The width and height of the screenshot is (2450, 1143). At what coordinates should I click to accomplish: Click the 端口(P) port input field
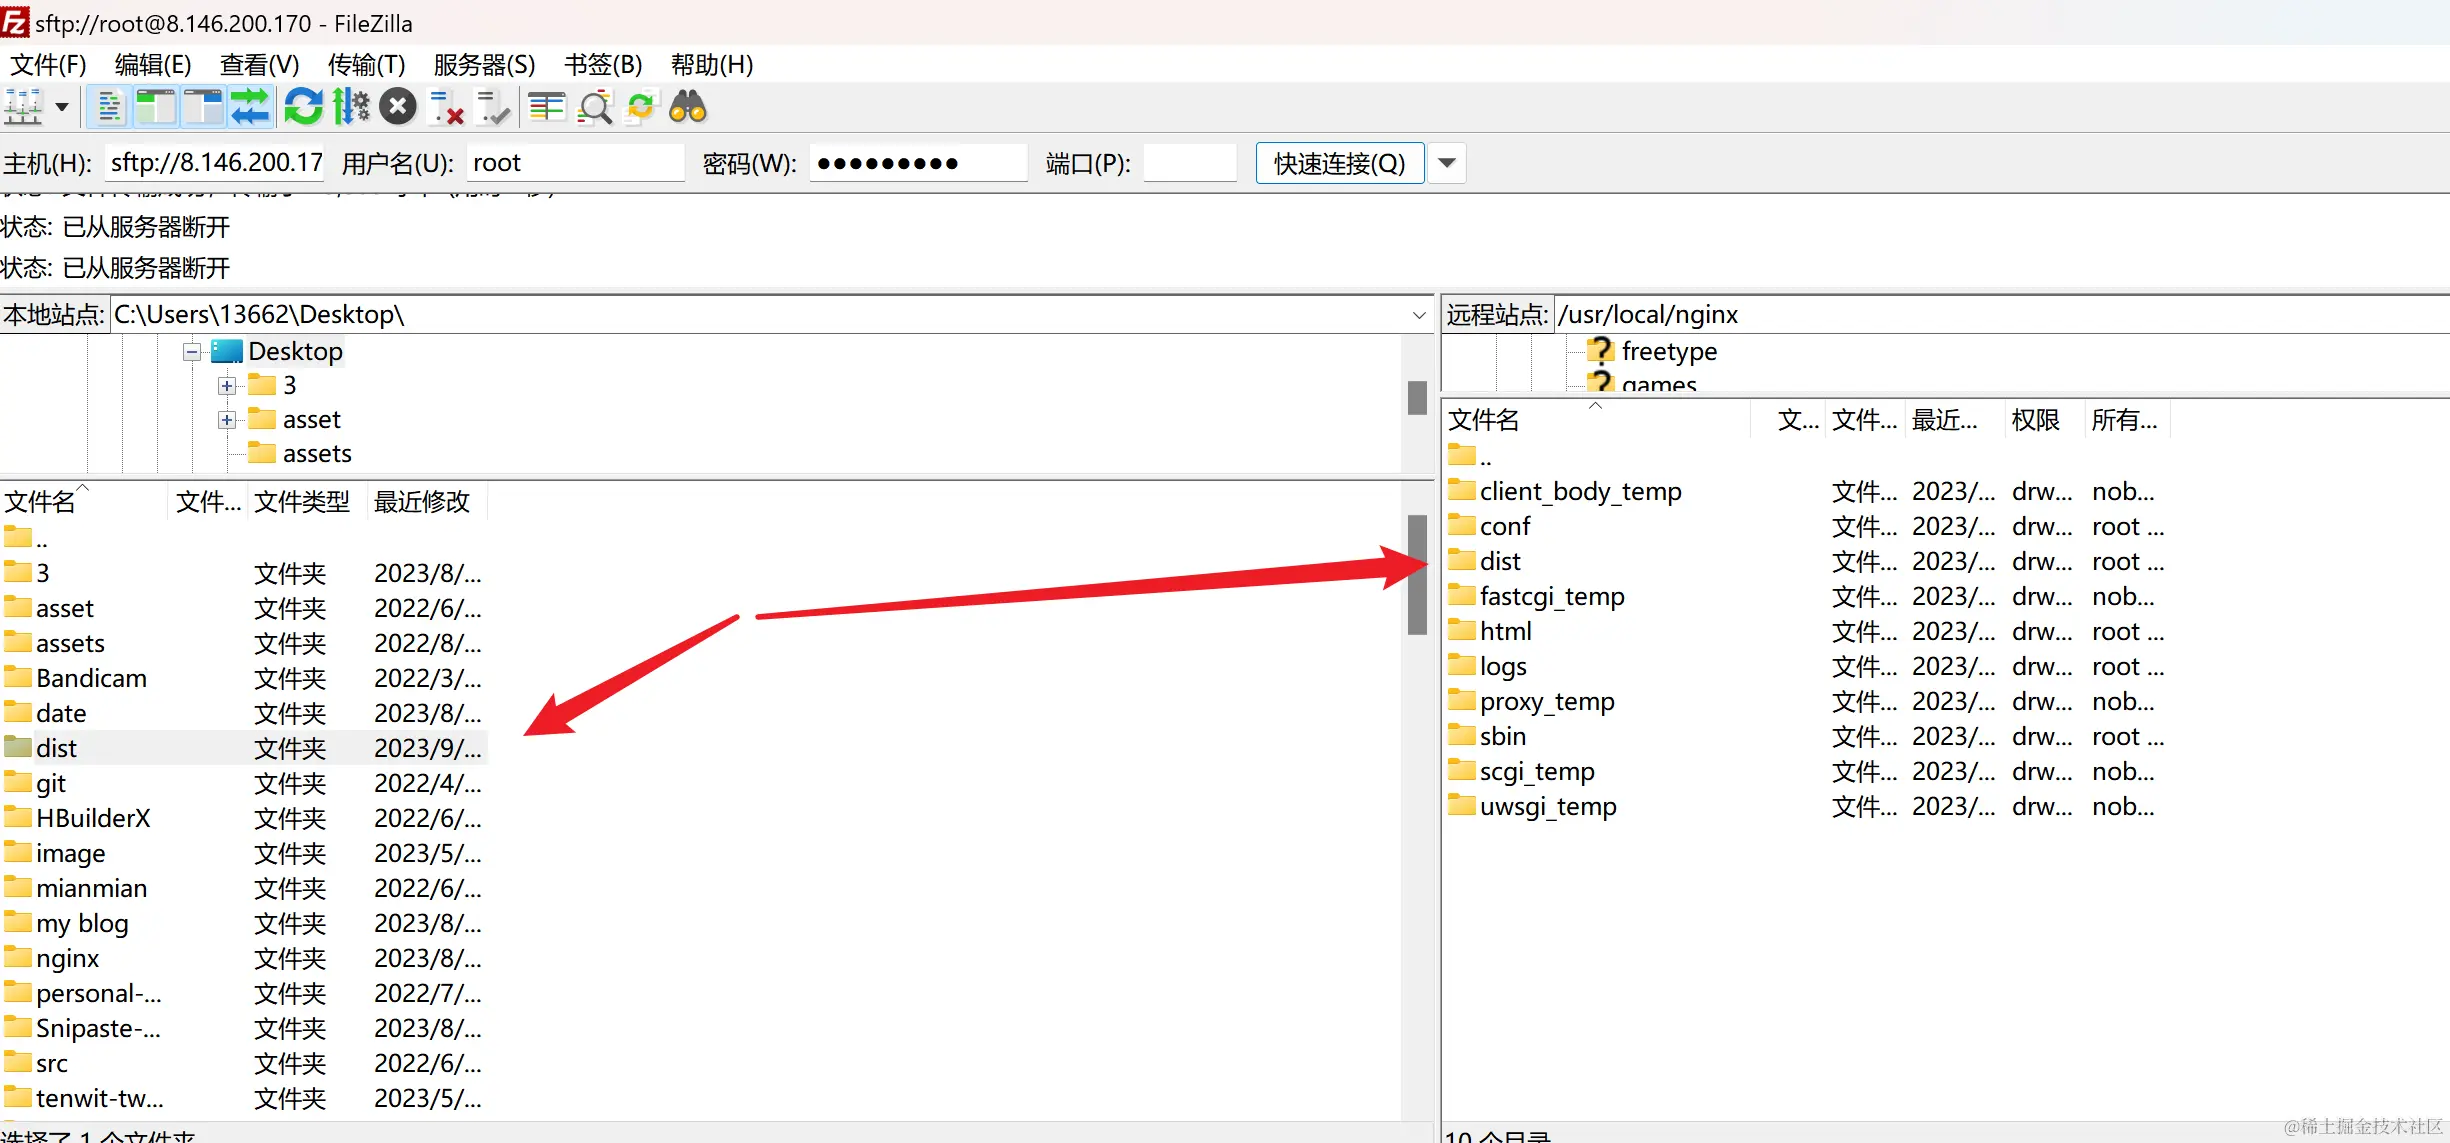tap(1190, 163)
